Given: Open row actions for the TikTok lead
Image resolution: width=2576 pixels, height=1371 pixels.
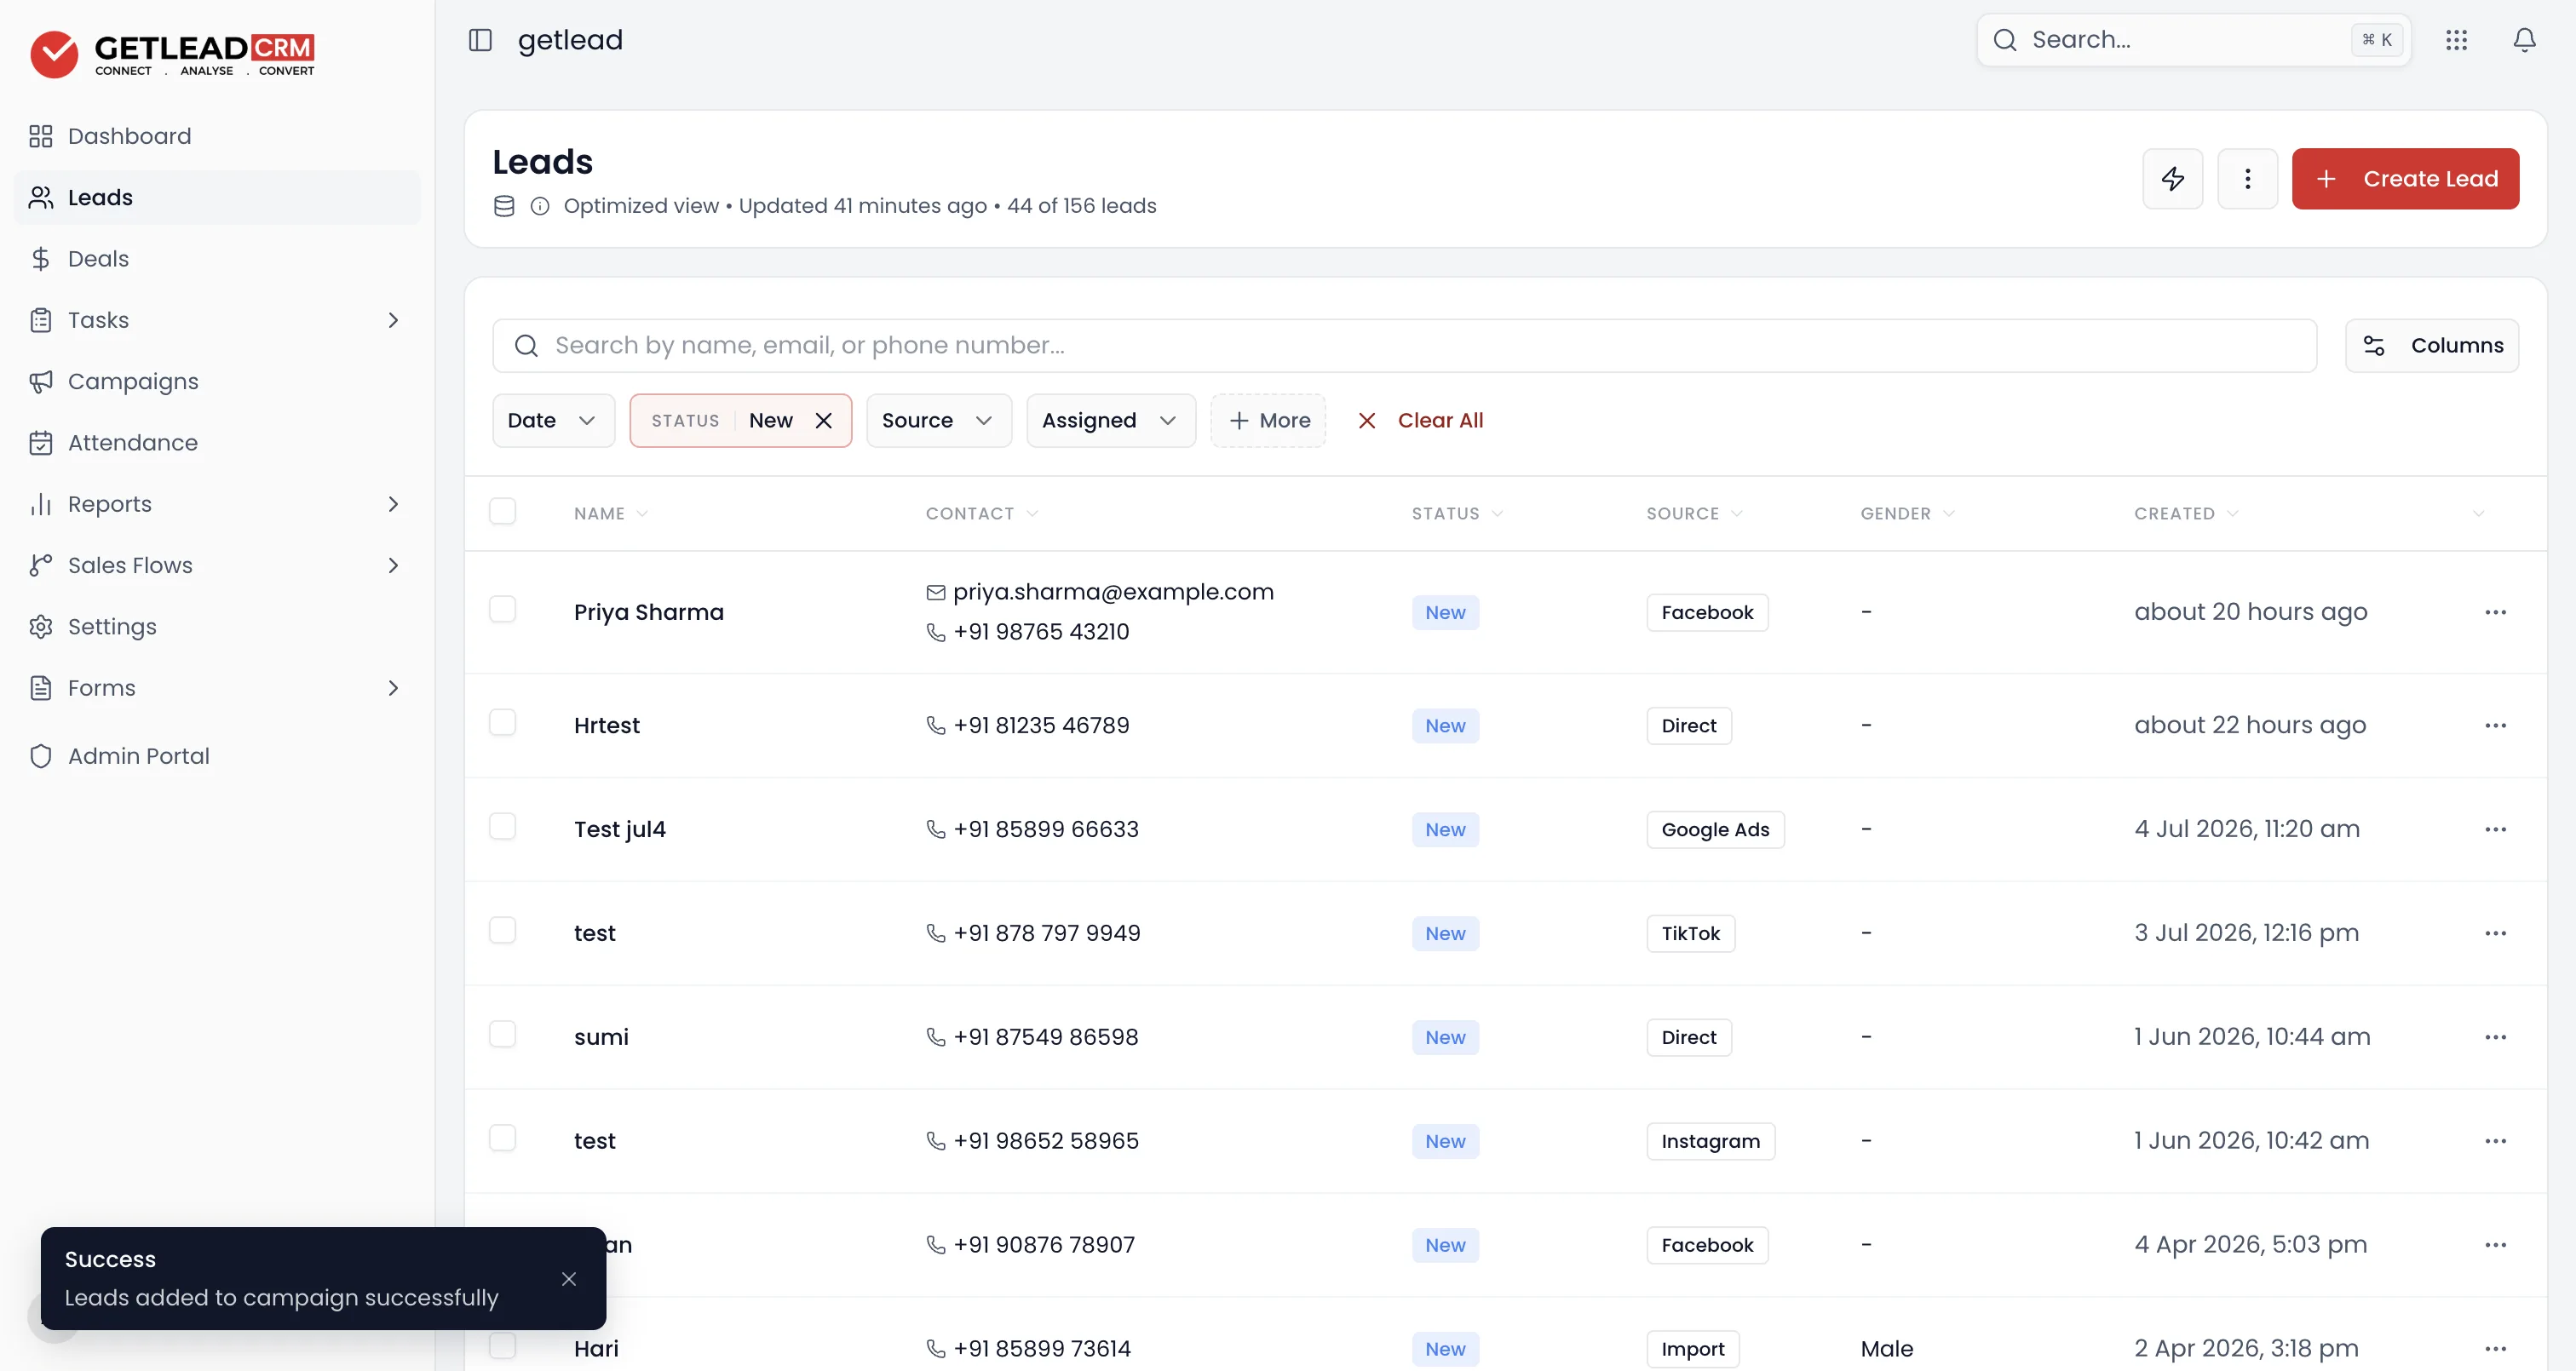Looking at the screenshot, I should pyautogui.click(x=2496, y=934).
